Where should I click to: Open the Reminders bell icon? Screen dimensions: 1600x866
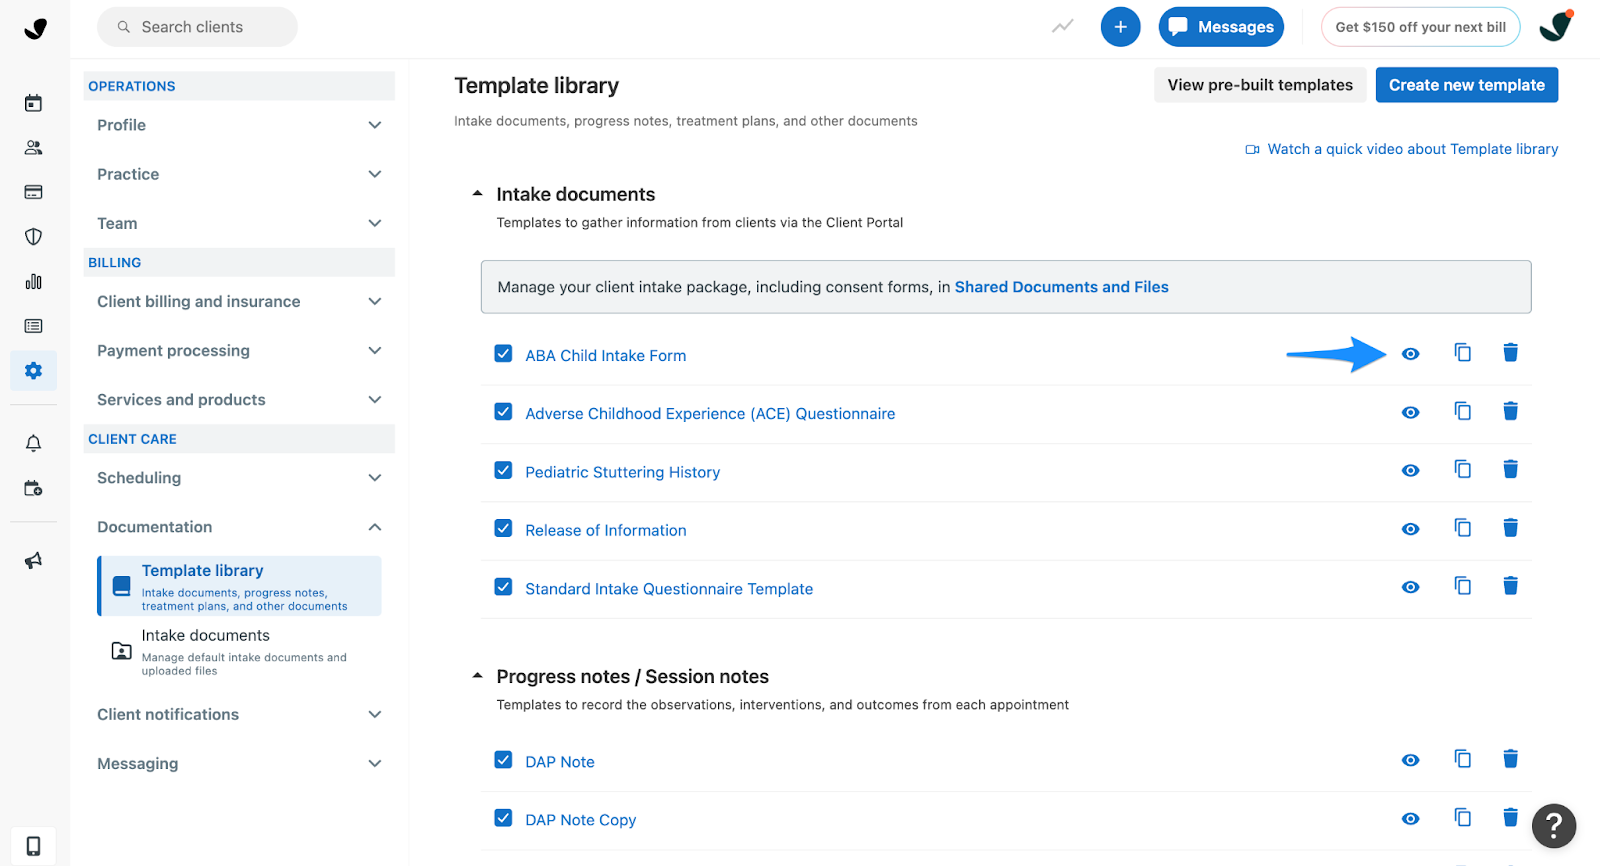point(33,442)
